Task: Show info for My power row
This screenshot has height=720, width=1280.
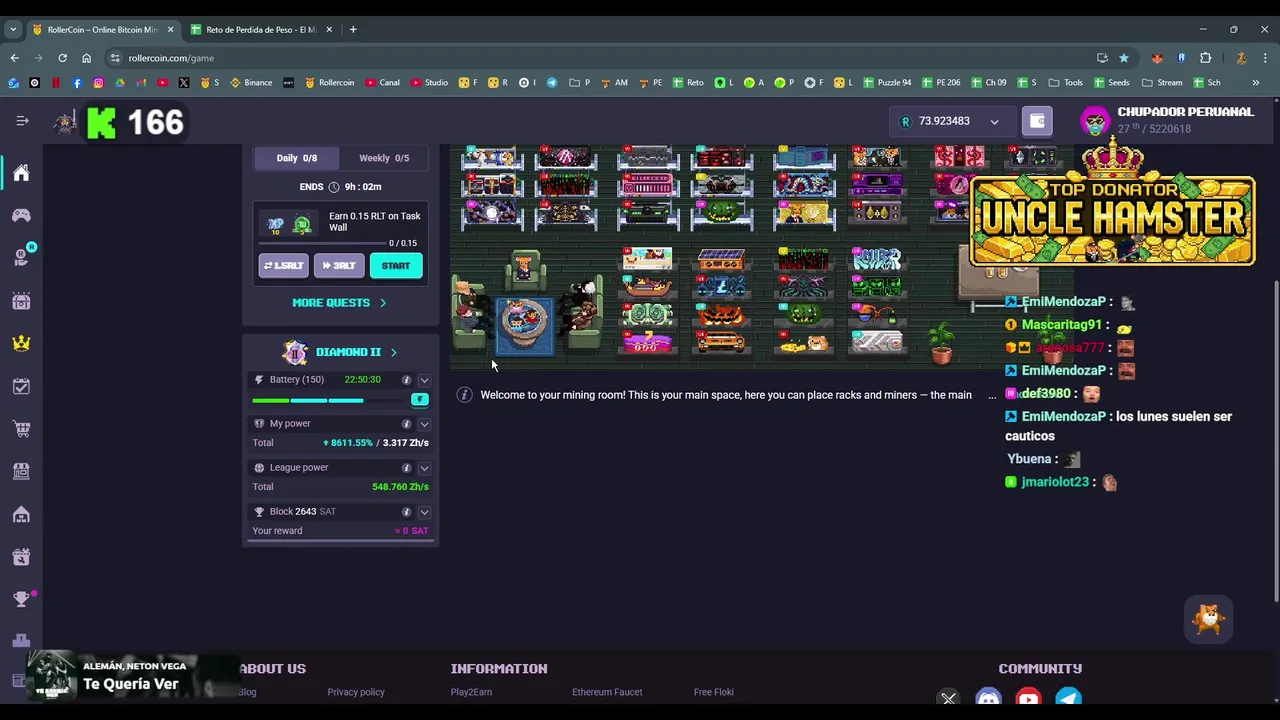Action: click(x=406, y=424)
